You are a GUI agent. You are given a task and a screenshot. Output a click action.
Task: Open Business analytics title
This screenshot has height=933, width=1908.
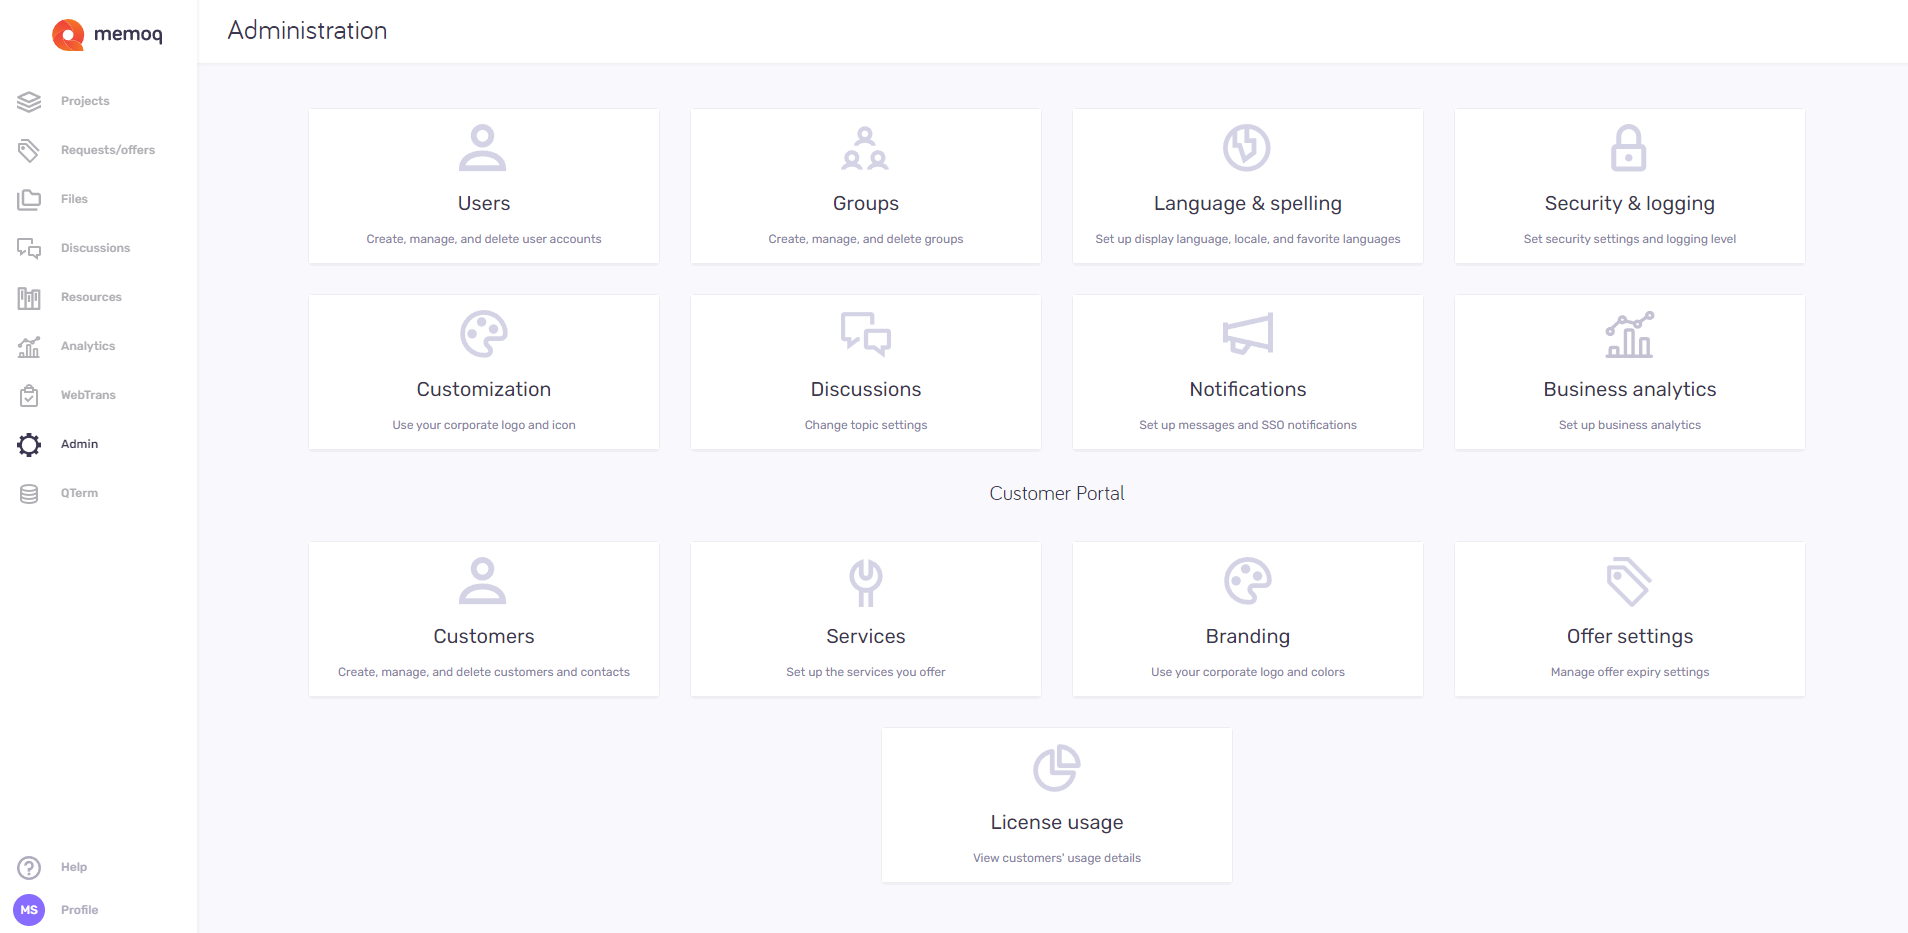(1630, 390)
